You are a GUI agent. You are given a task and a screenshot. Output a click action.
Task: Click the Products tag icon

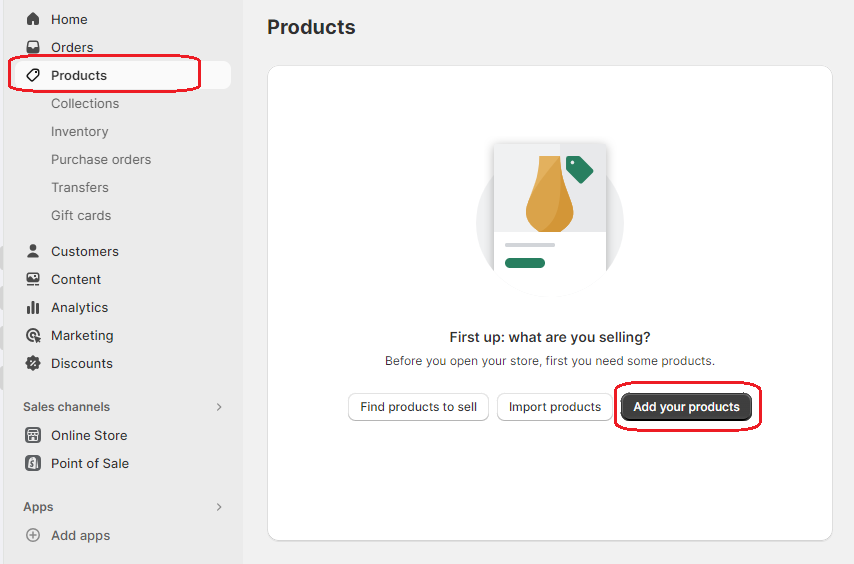(33, 75)
